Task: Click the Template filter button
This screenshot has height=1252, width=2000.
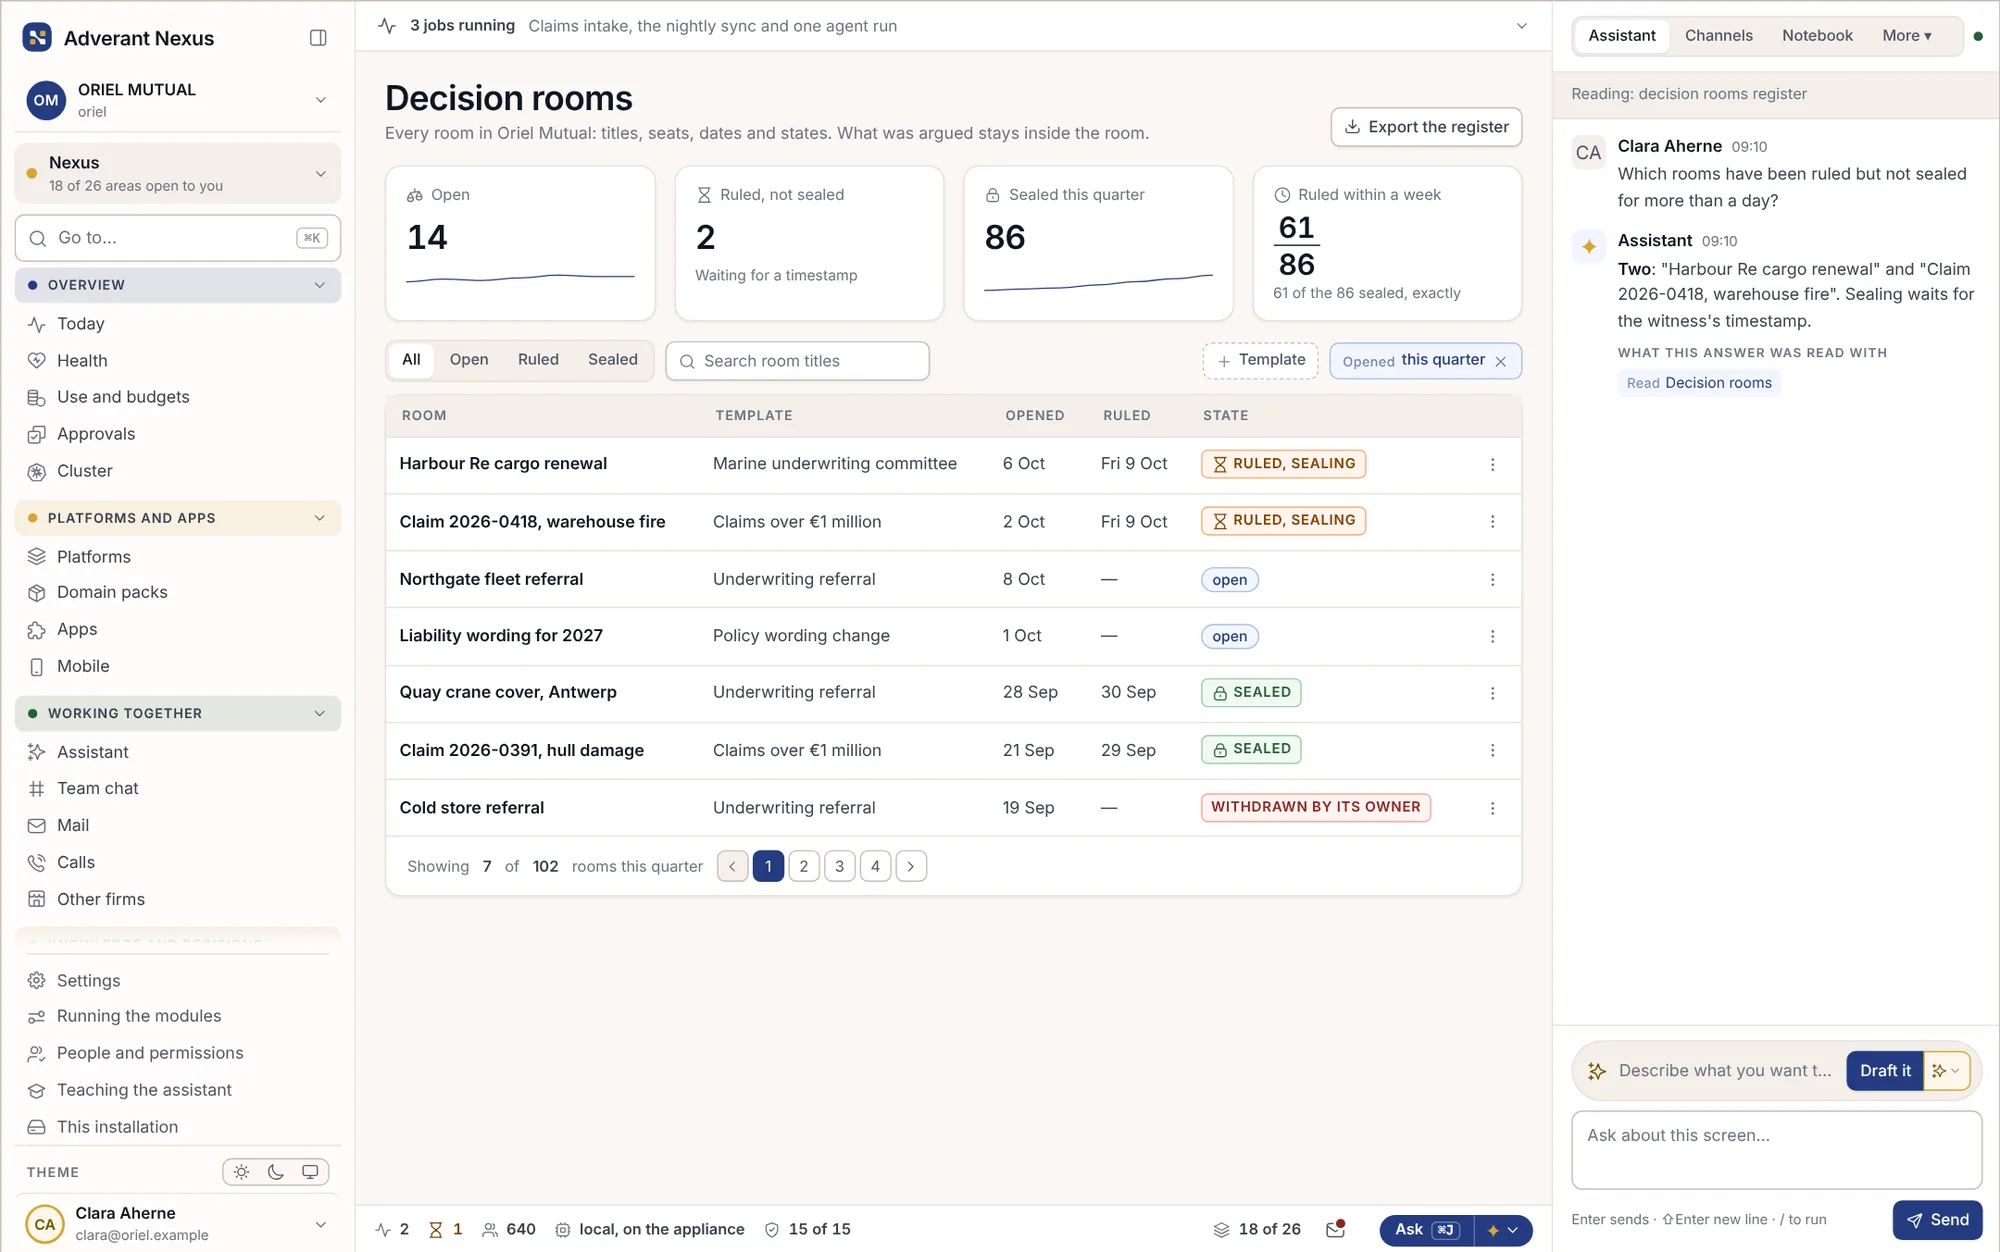Action: (x=1260, y=361)
